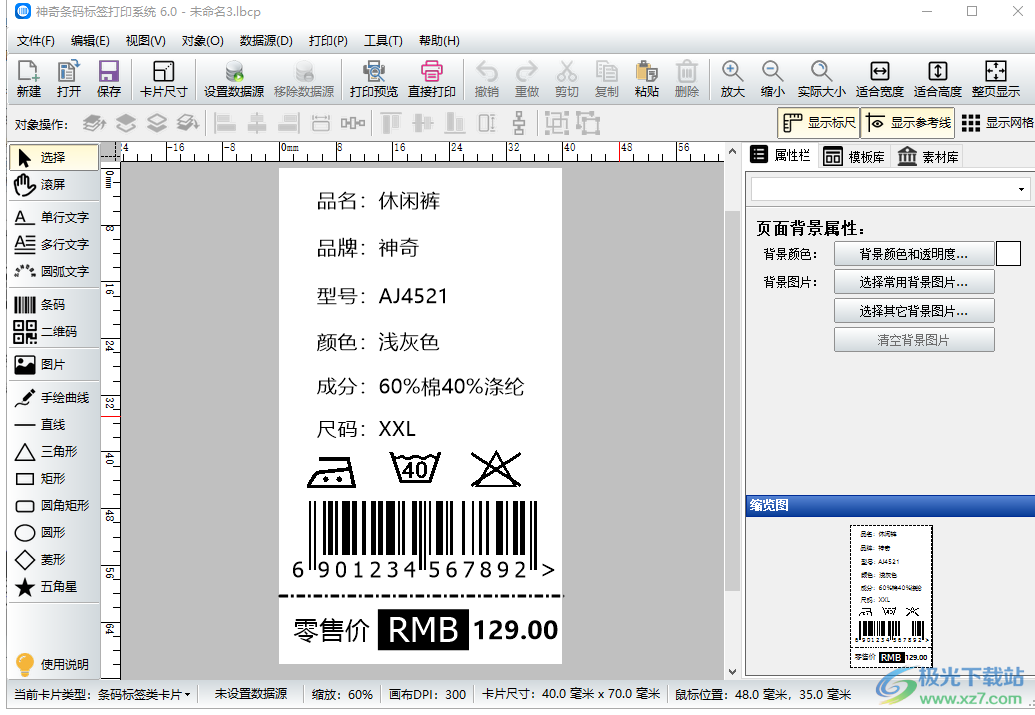Open the 文件(F) menu
The image size is (1035, 715).
(36, 41)
